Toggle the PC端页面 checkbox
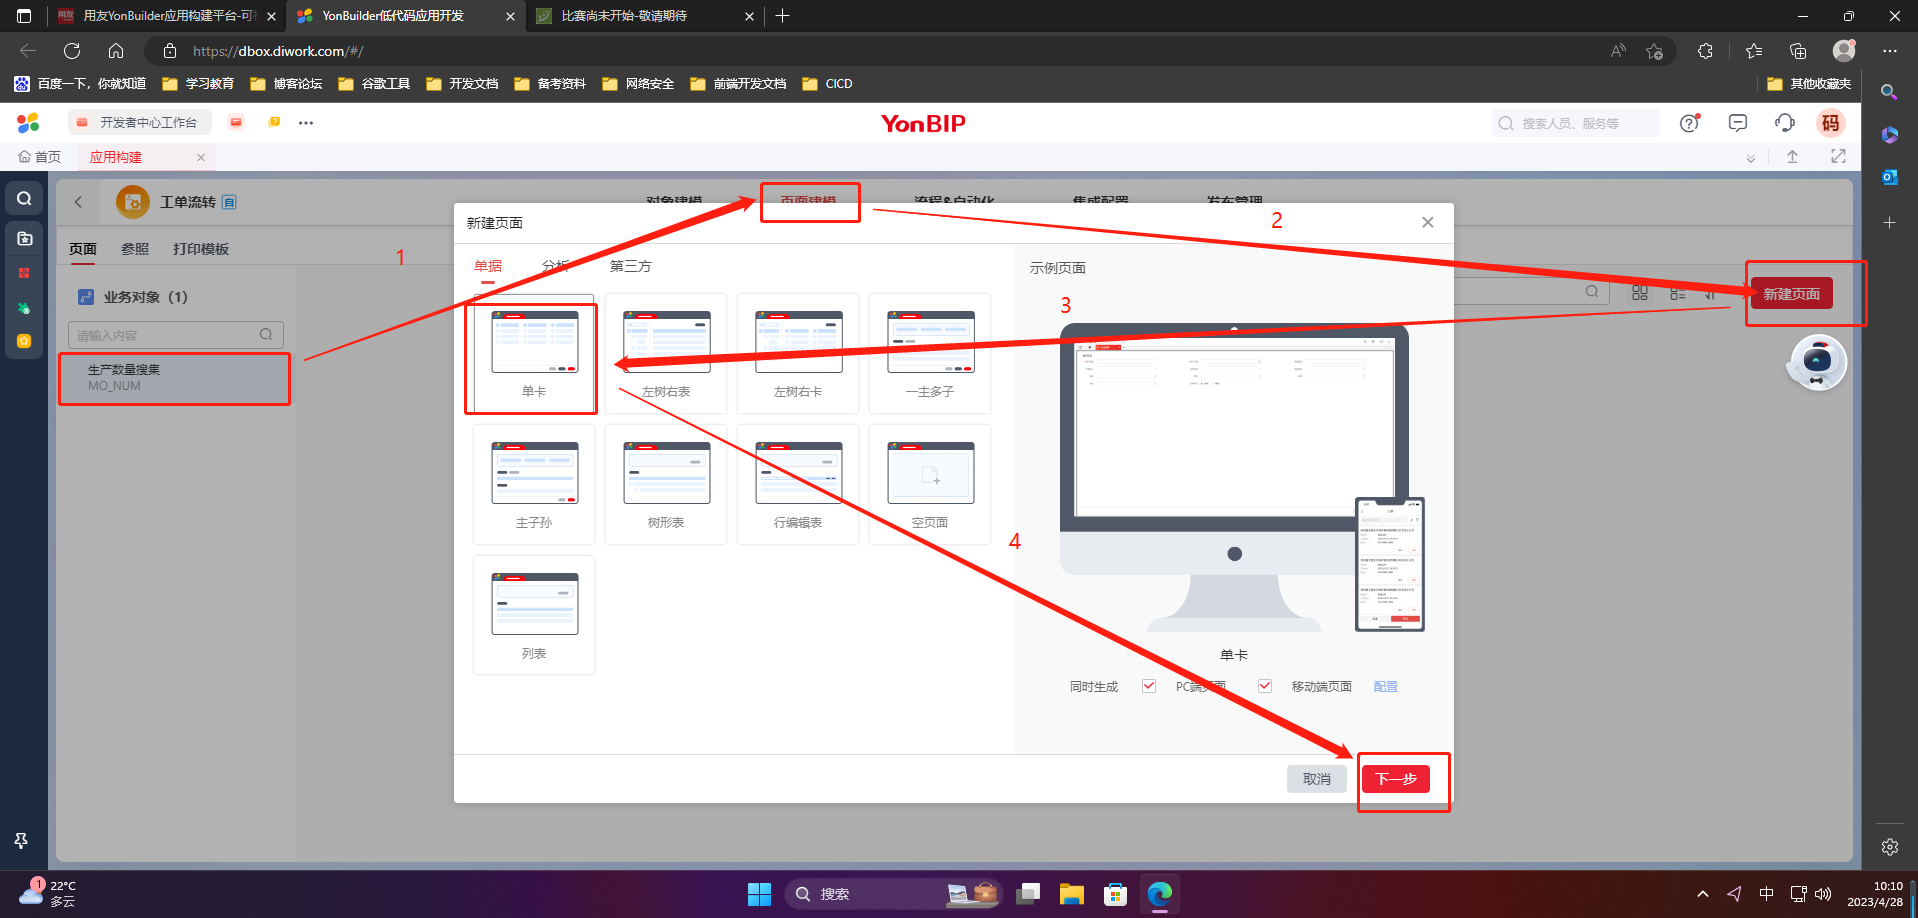The width and height of the screenshot is (1918, 918). tap(1149, 686)
